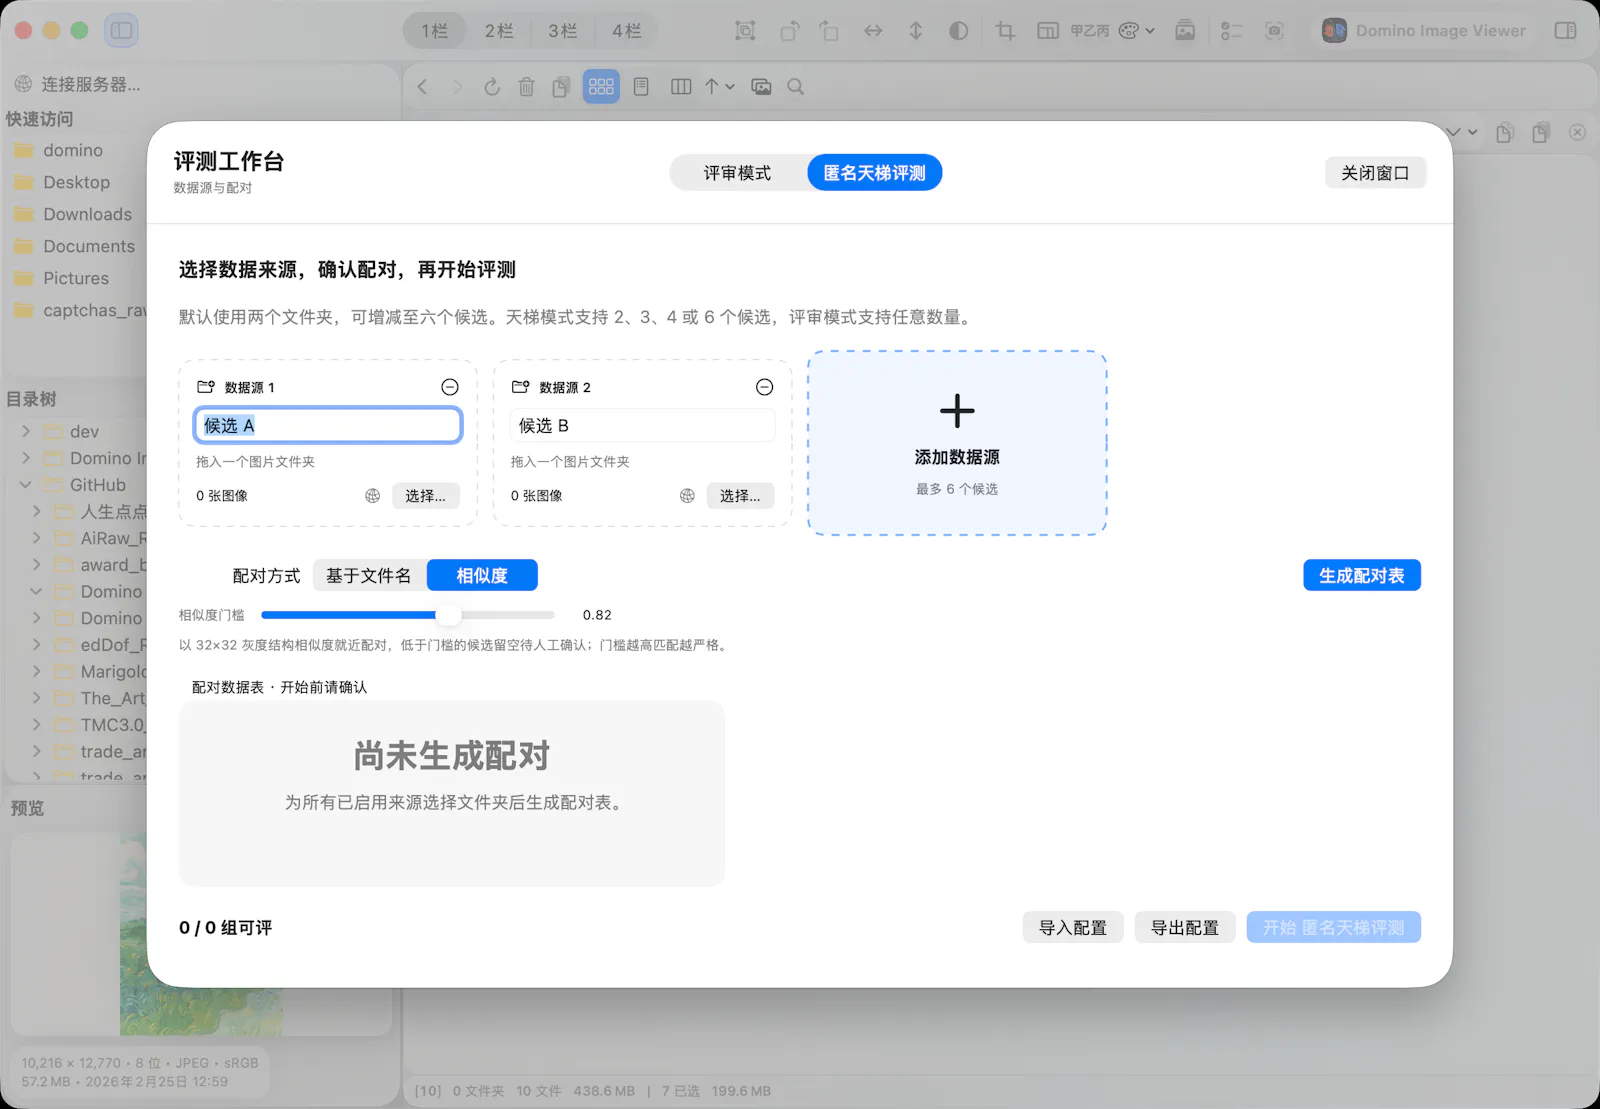Click the half-circle contrast icon

click(958, 31)
